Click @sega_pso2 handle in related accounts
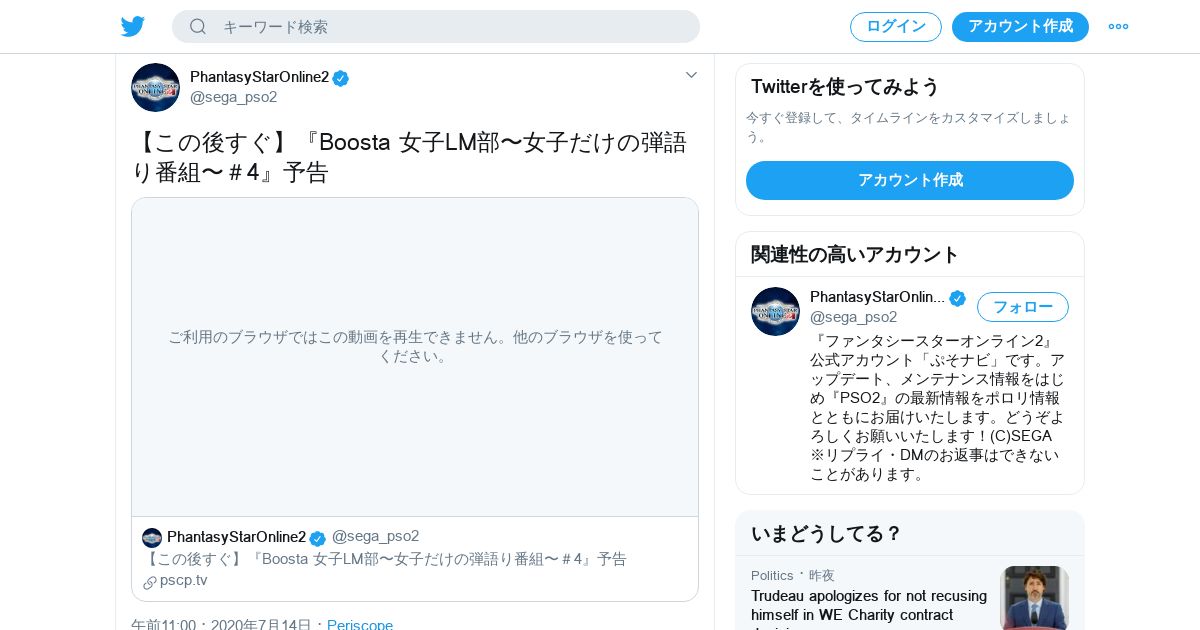1200x630 pixels. (853, 317)
